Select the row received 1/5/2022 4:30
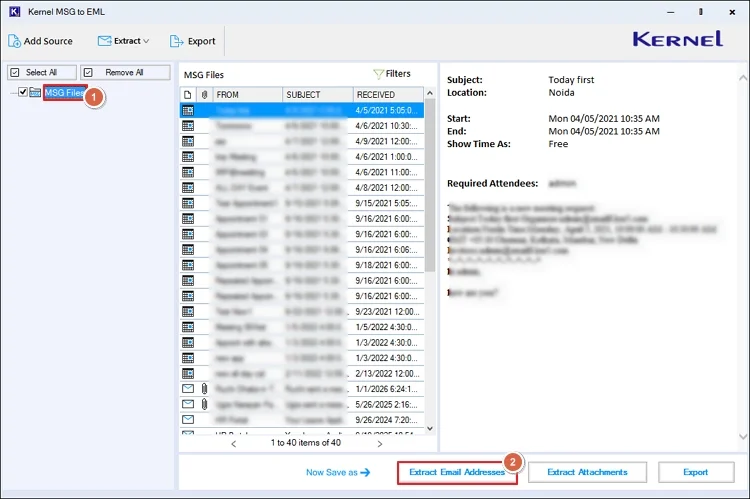This screenshot has width=750, height=499. 302,327
